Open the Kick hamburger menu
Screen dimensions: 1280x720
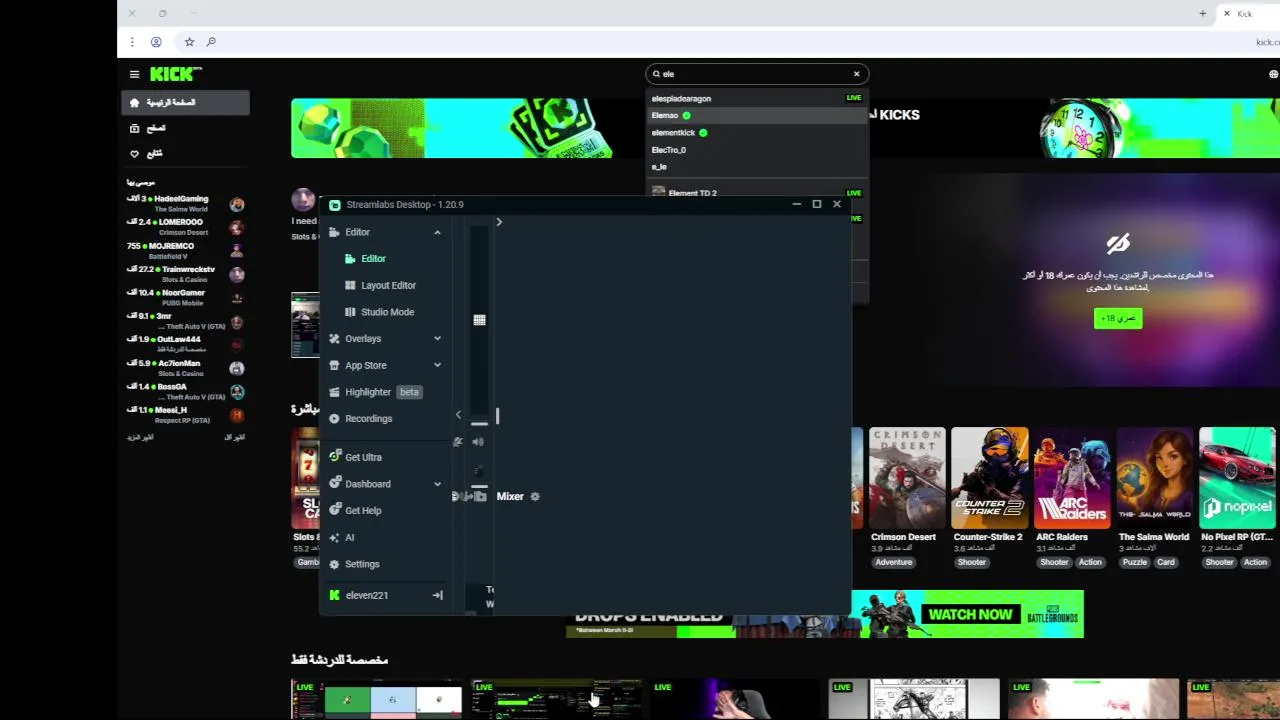click(x=134, y=74)
